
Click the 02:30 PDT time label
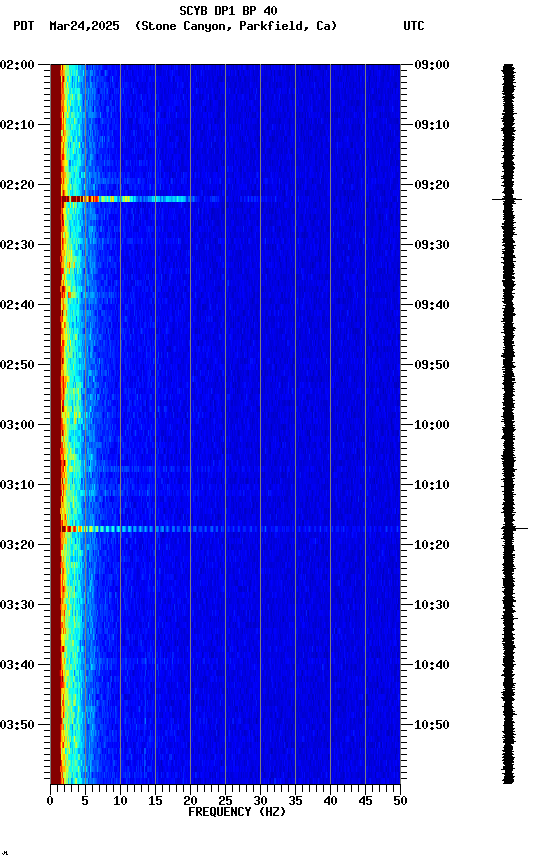[x=17, y=245]
